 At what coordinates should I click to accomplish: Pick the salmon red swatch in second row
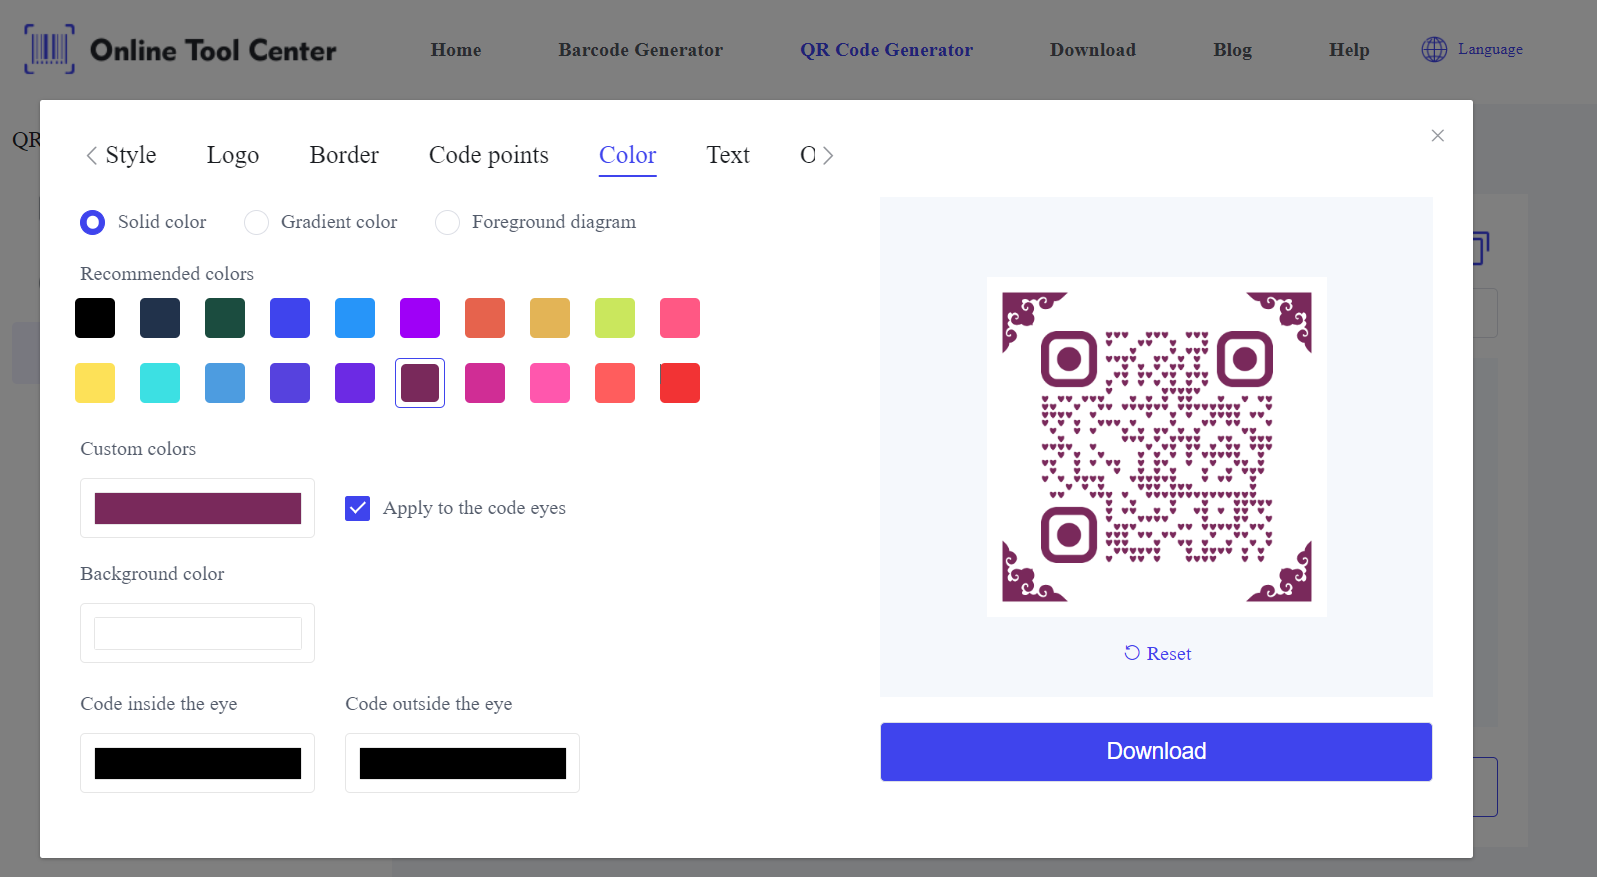[x=615, y=383]
